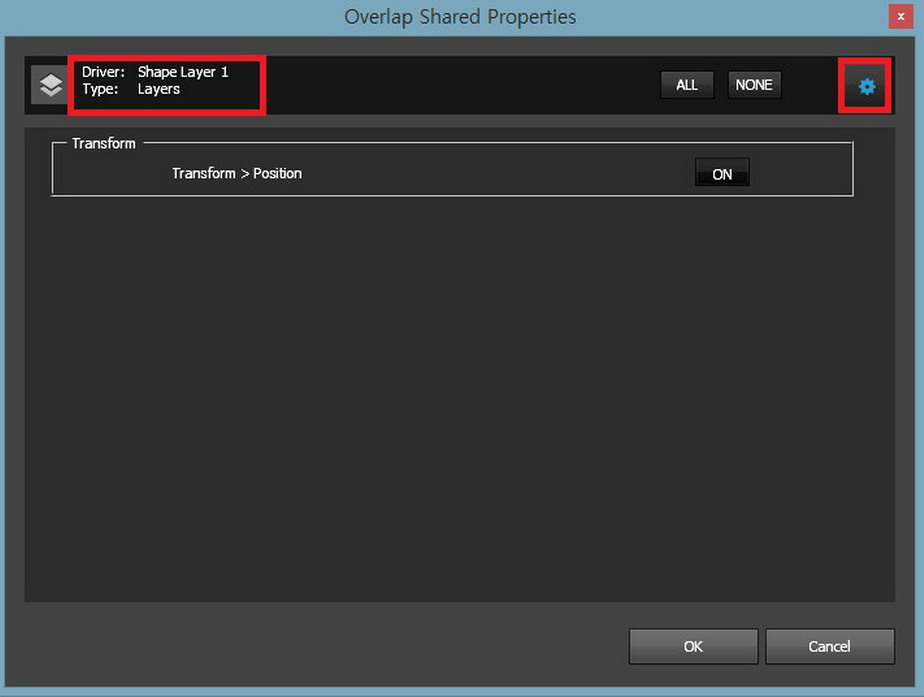Click the Transform > Position label
Viewport: 924px width, 697px height.
click(237, 173)
